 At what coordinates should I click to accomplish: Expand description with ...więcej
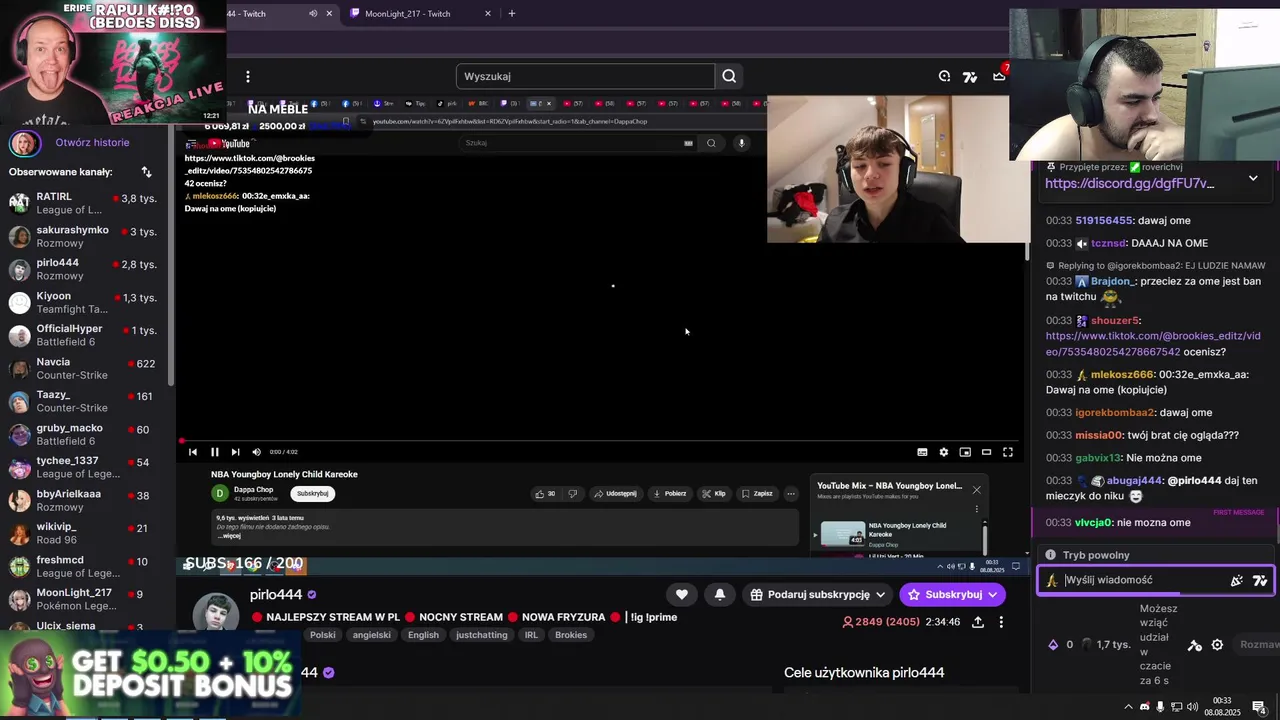229,536
